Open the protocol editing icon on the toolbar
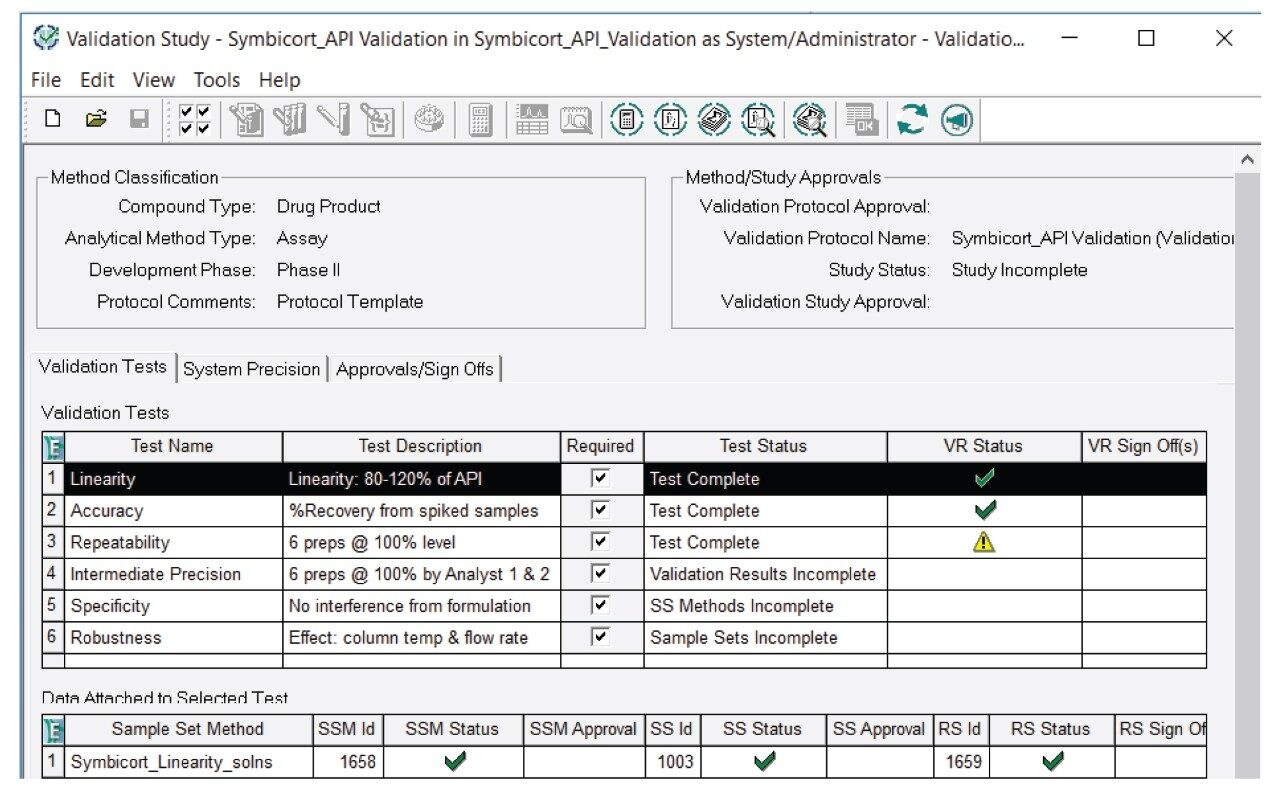 pyautogui.click(x=248, y=119)
